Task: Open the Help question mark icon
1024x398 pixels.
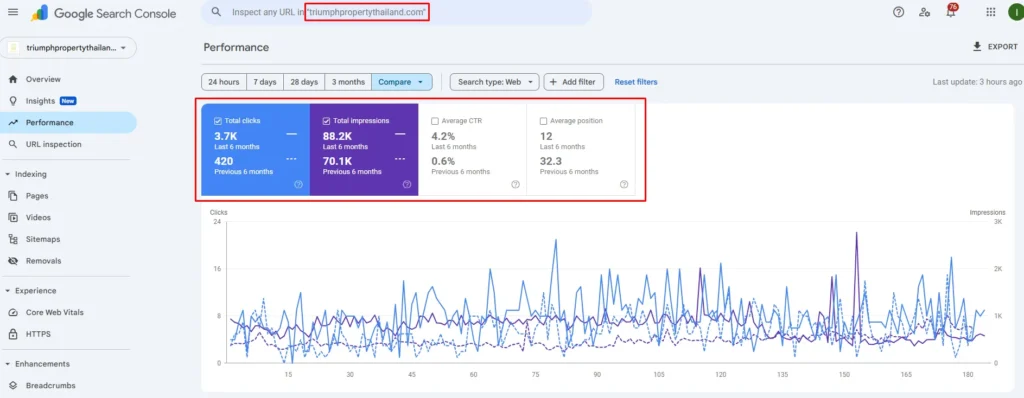Action: [899, 12]
